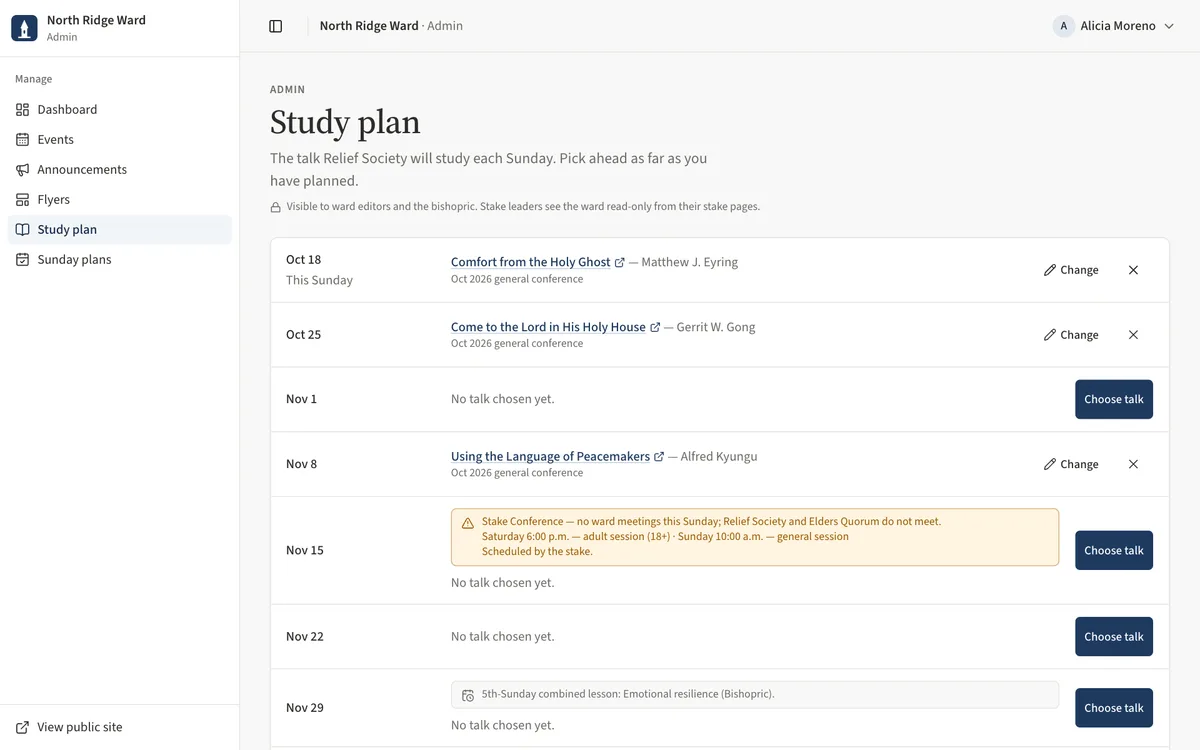Click the Nov 22 date label
Image resolution: width=1200 pixels, height=750 pixels.
(305, 637)
